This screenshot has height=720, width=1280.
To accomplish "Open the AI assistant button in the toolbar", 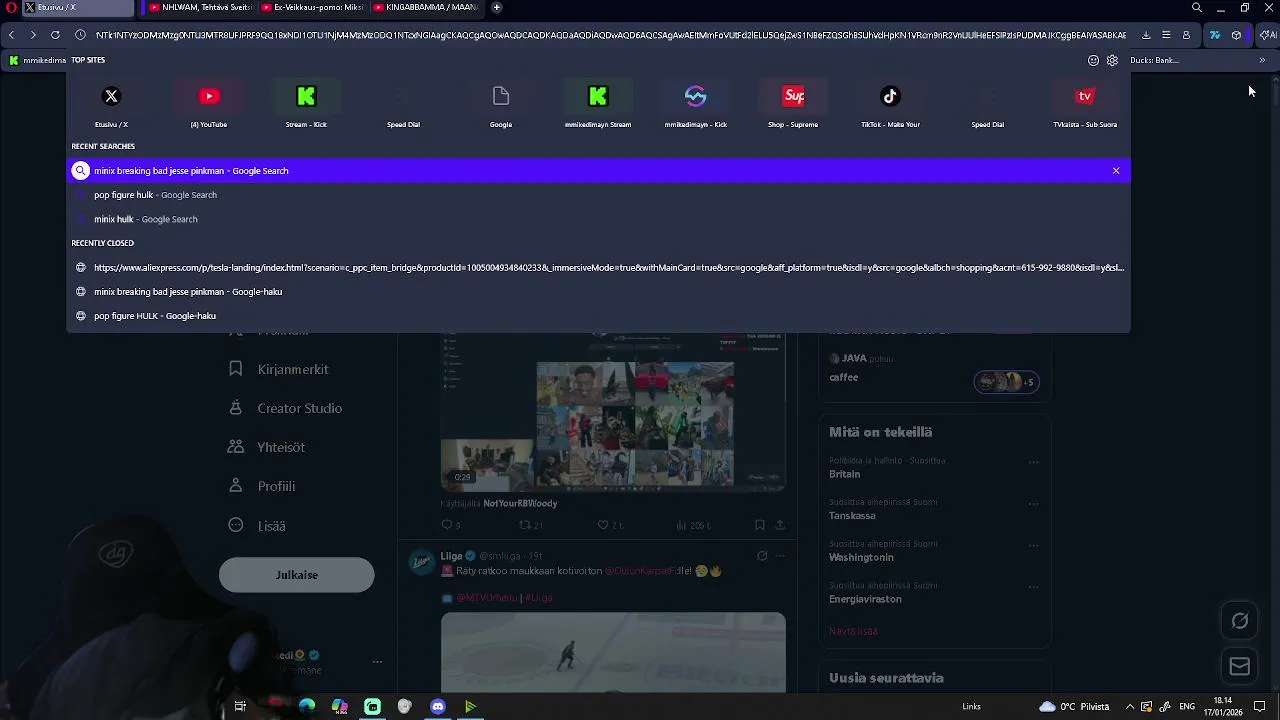I will tap(1267, 35).
